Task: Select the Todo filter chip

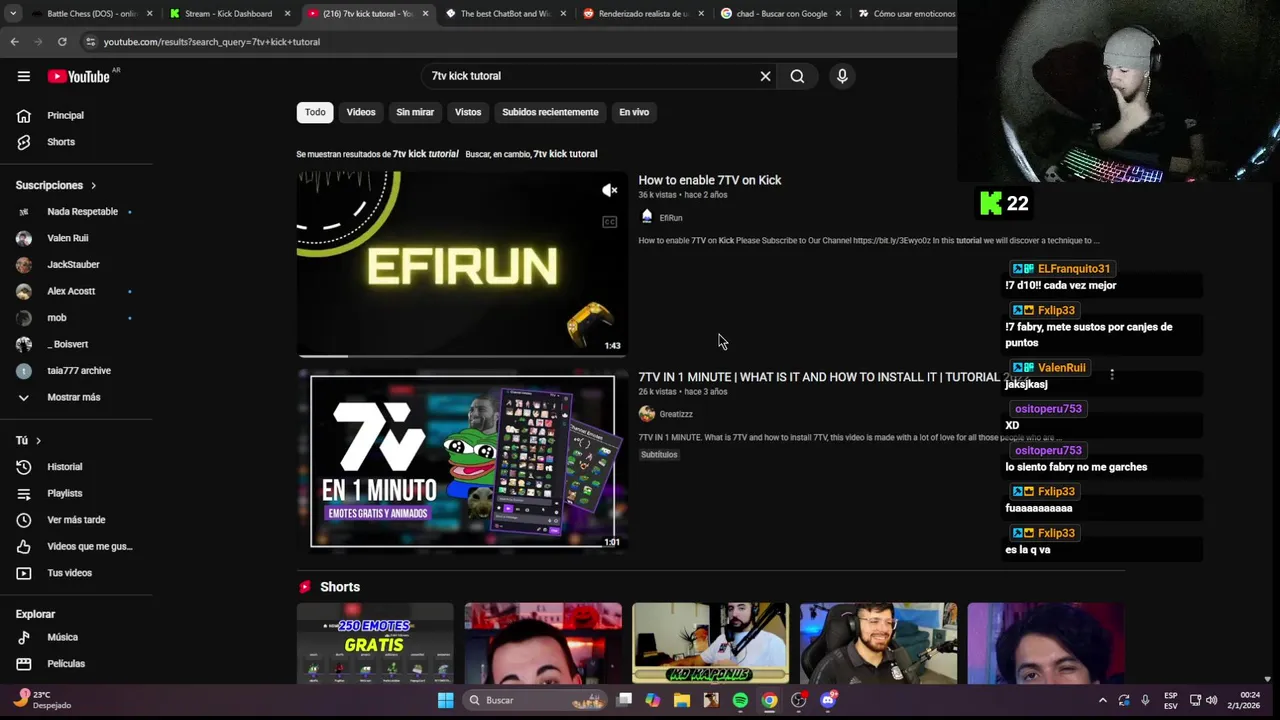Action: click(x=315, y=112)
